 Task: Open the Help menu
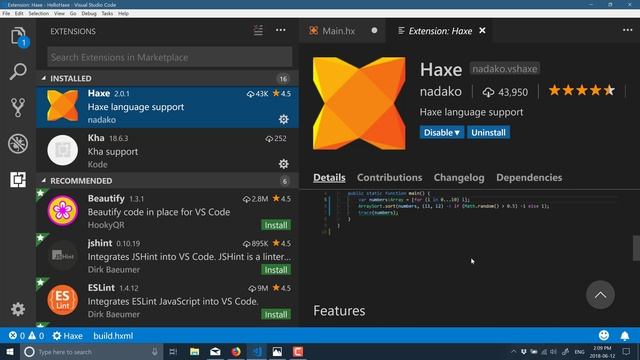coord(124,13)
